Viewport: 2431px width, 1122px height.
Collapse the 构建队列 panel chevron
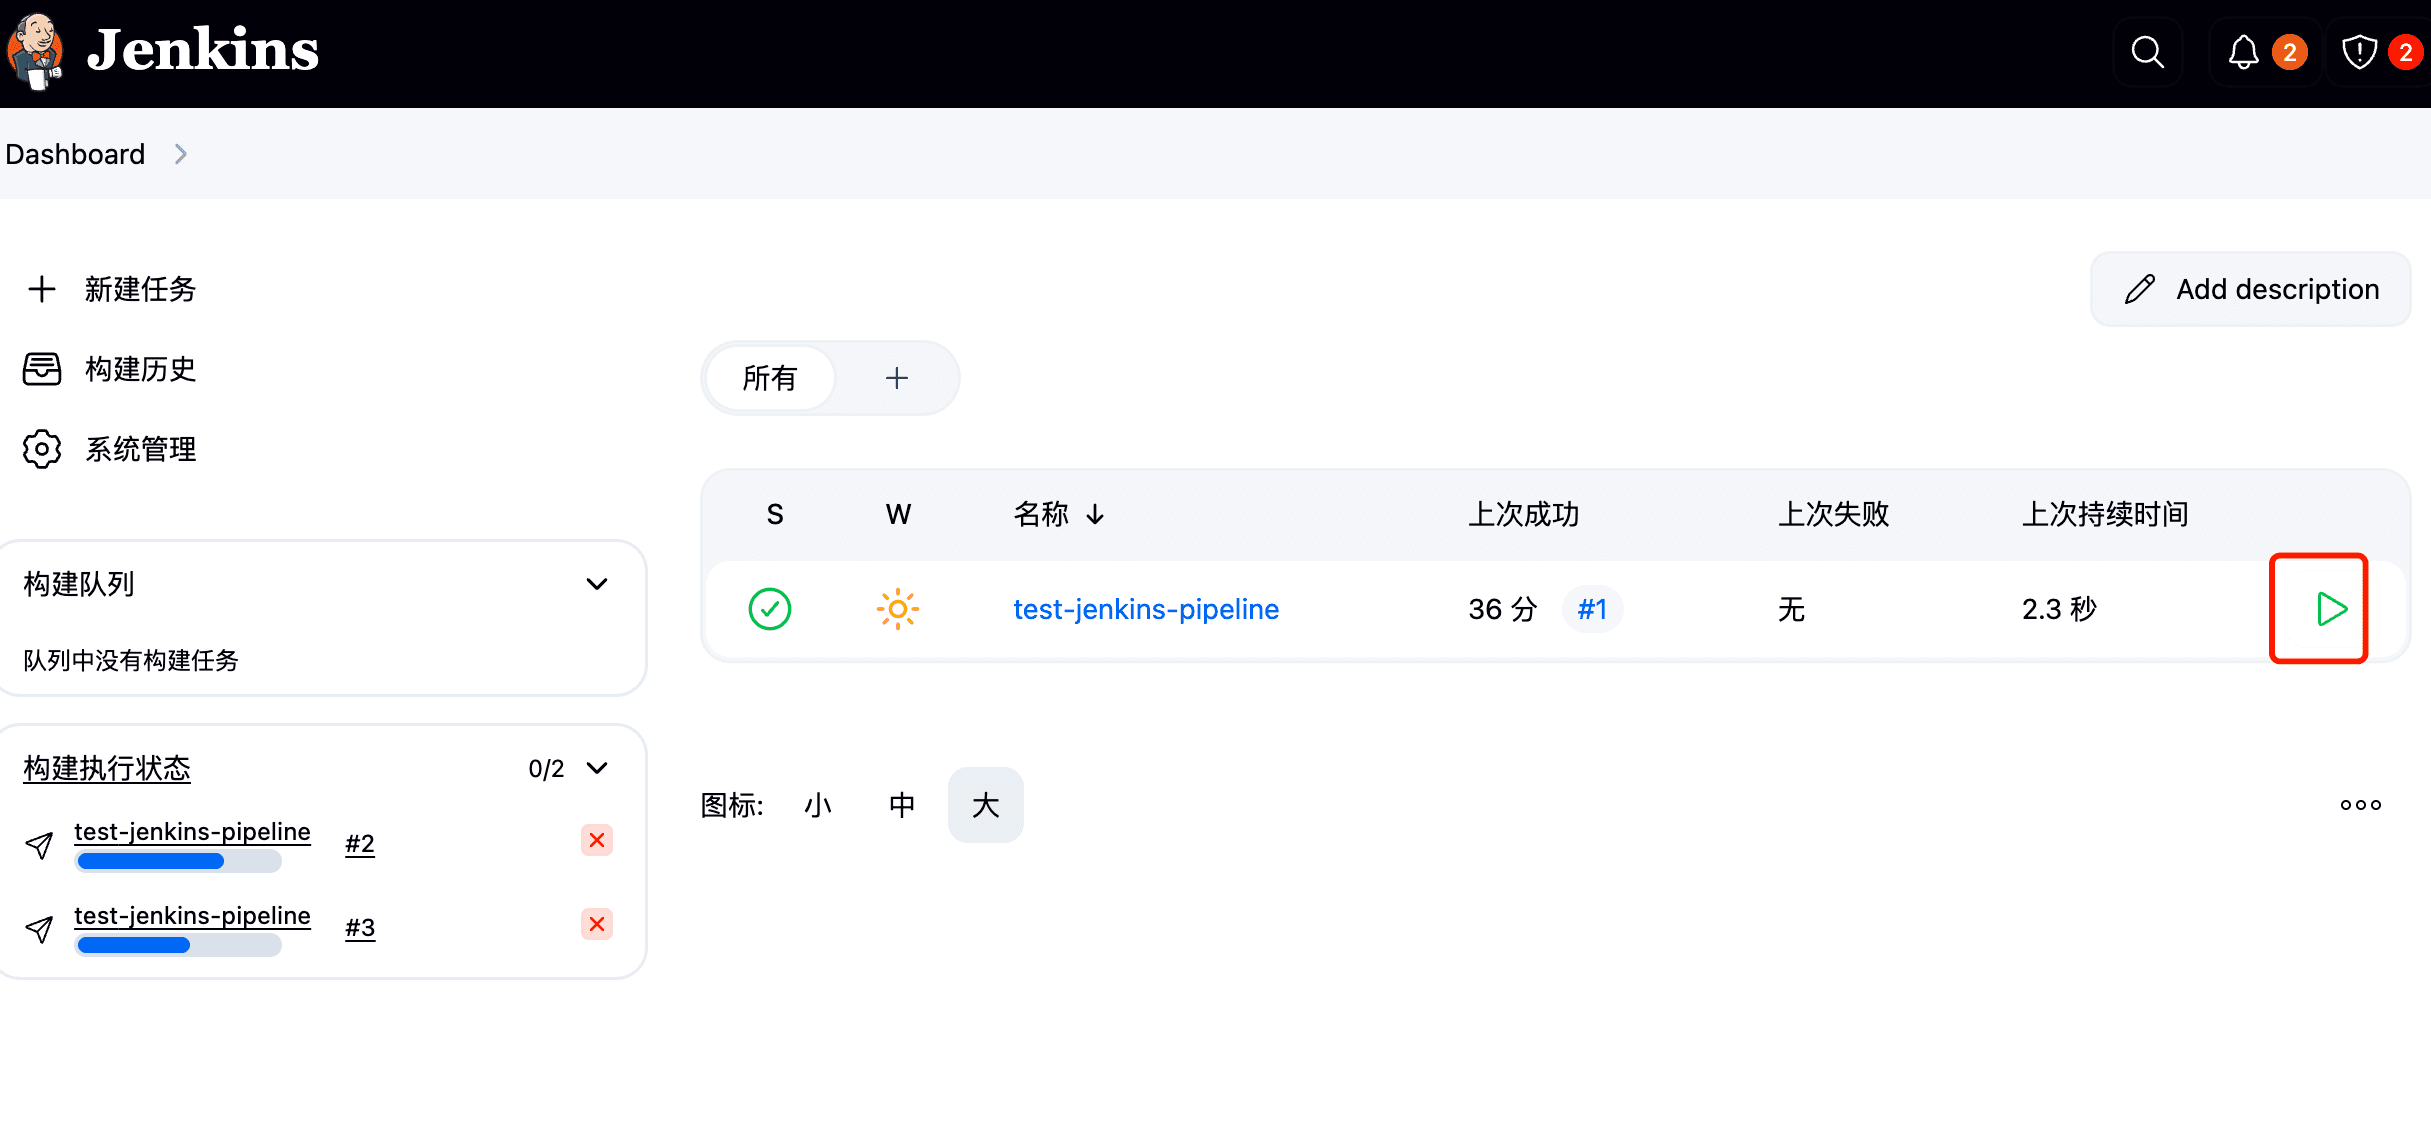coord(597,584)
